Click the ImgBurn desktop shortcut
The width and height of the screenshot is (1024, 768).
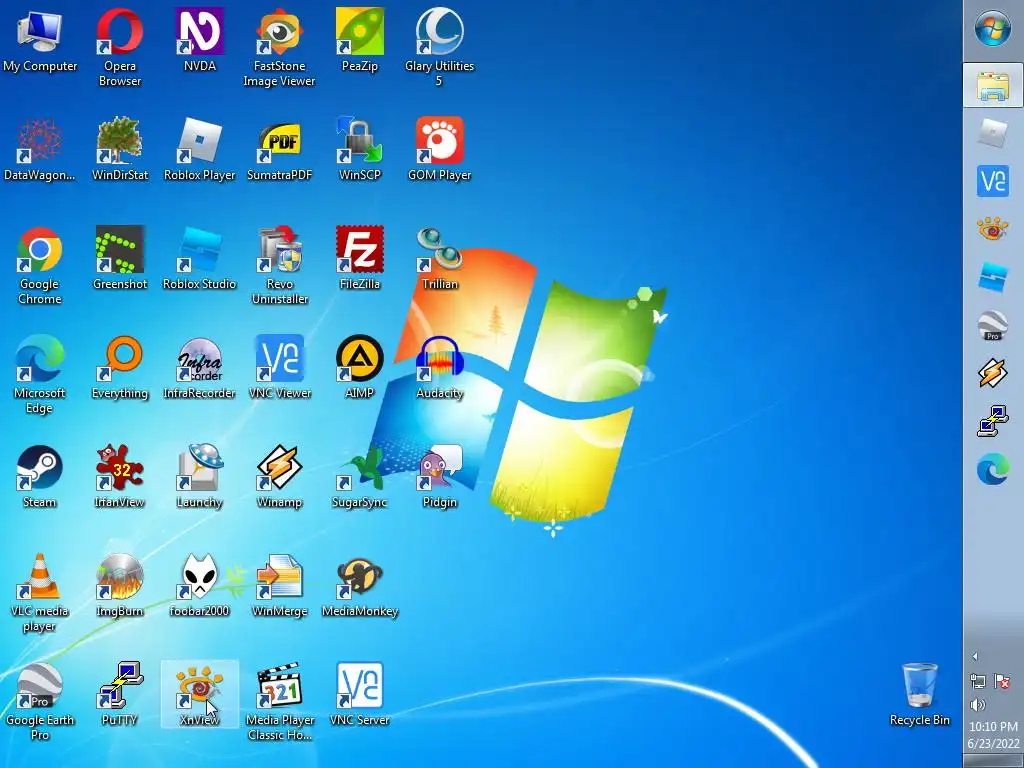(120, 586)
